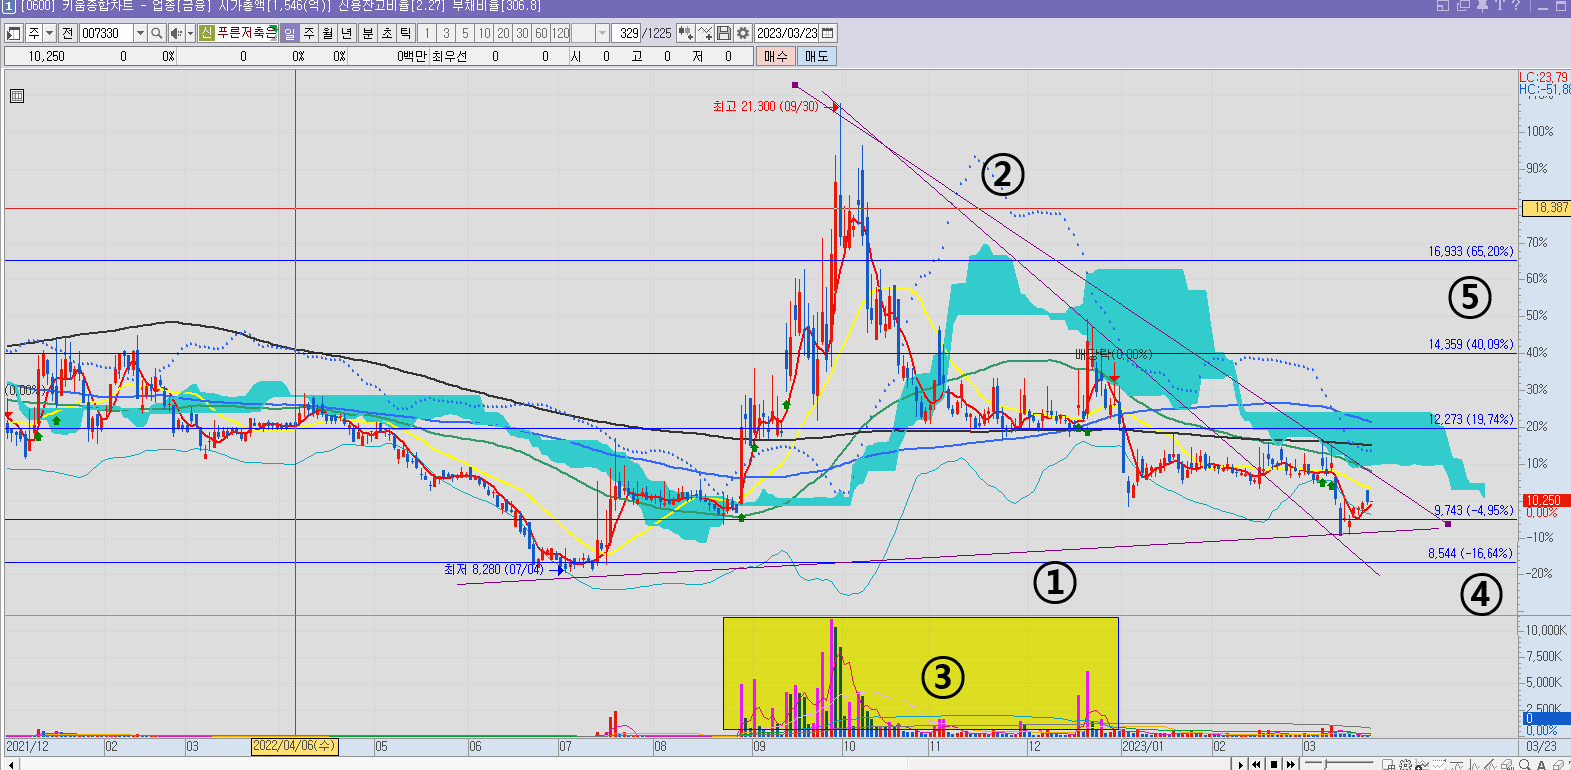Image resolution: width=1571 pixels, height=770 pixels.
Task: Click the 매수 buy button
Action: pyautogui.click(x=776, y=56)
